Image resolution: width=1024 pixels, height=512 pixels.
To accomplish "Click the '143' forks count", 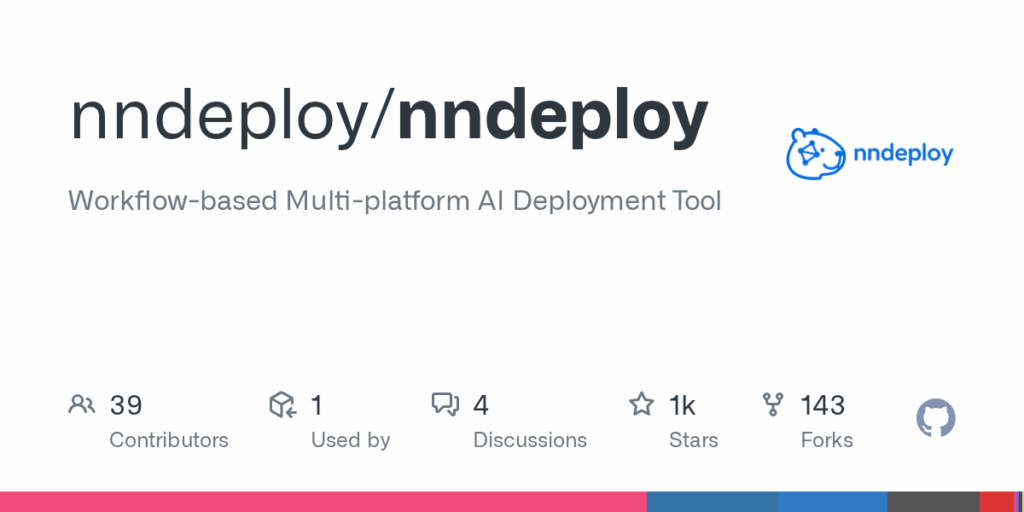I will [823, 406].
